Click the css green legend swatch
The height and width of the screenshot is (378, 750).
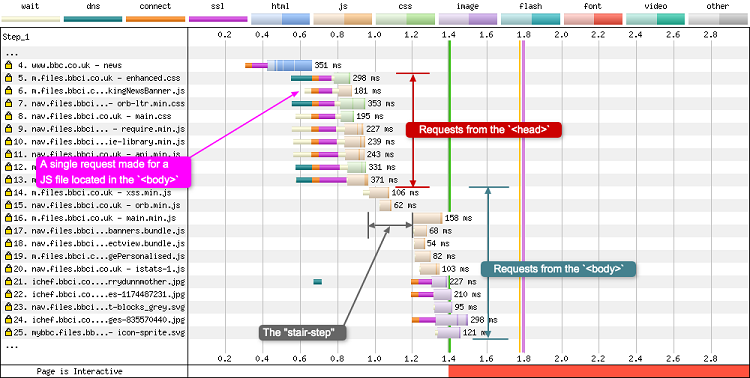click(x=405, y=19)
